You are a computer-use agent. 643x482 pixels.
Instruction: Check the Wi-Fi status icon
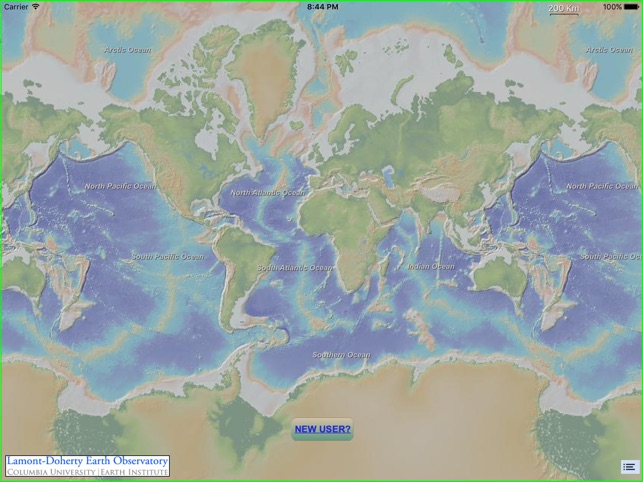tap(36, 7)
